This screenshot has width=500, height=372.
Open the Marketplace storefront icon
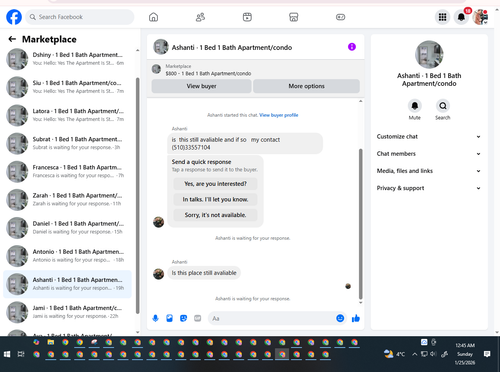293,17
